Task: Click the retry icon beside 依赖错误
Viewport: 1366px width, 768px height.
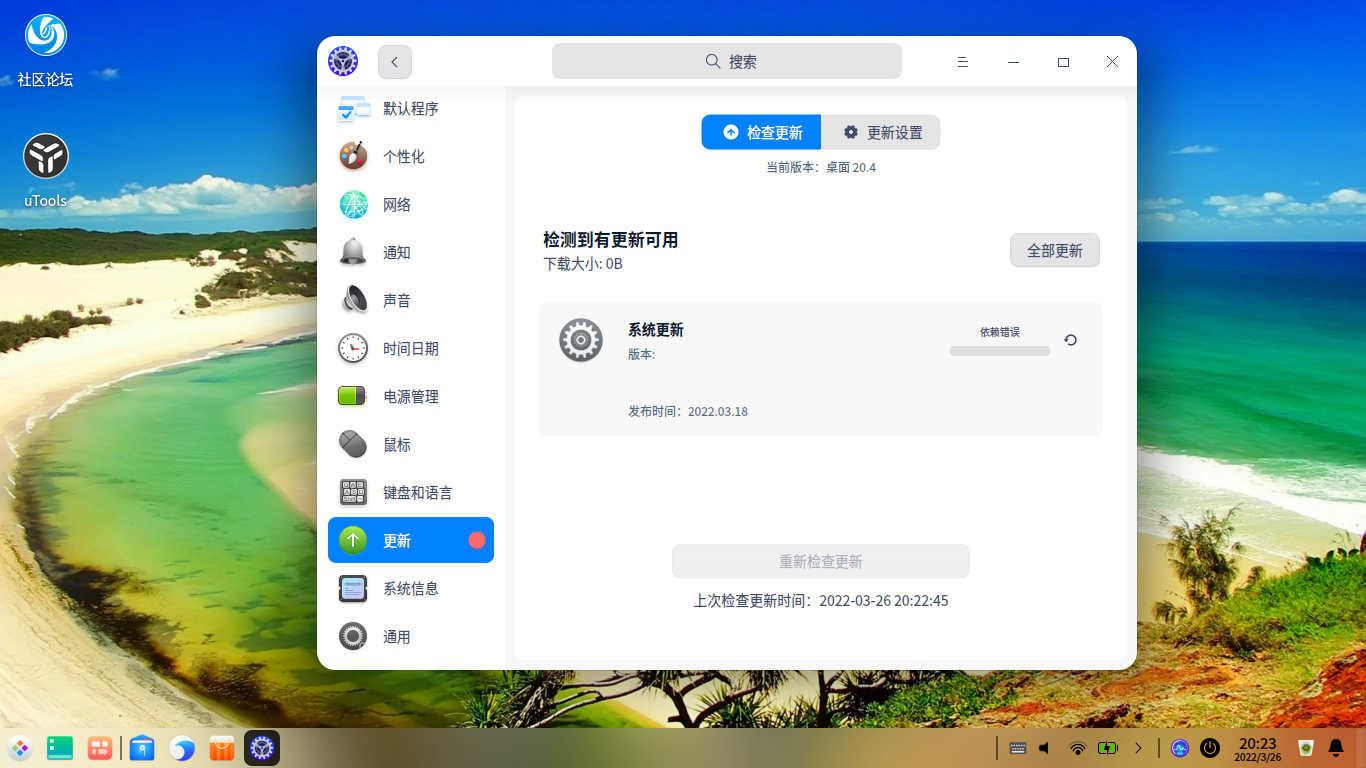Action: point(1071,340)
